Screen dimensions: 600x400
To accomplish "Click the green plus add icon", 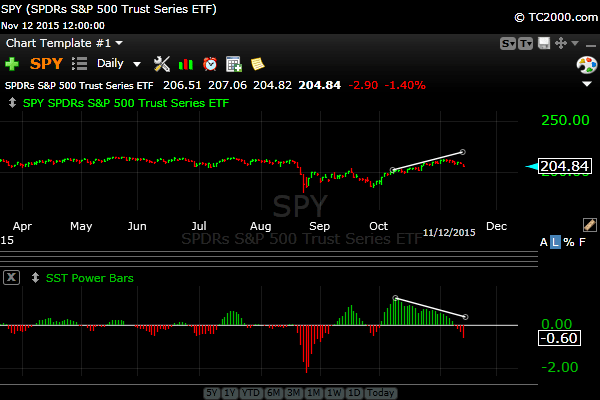I will tap(12, 64).
